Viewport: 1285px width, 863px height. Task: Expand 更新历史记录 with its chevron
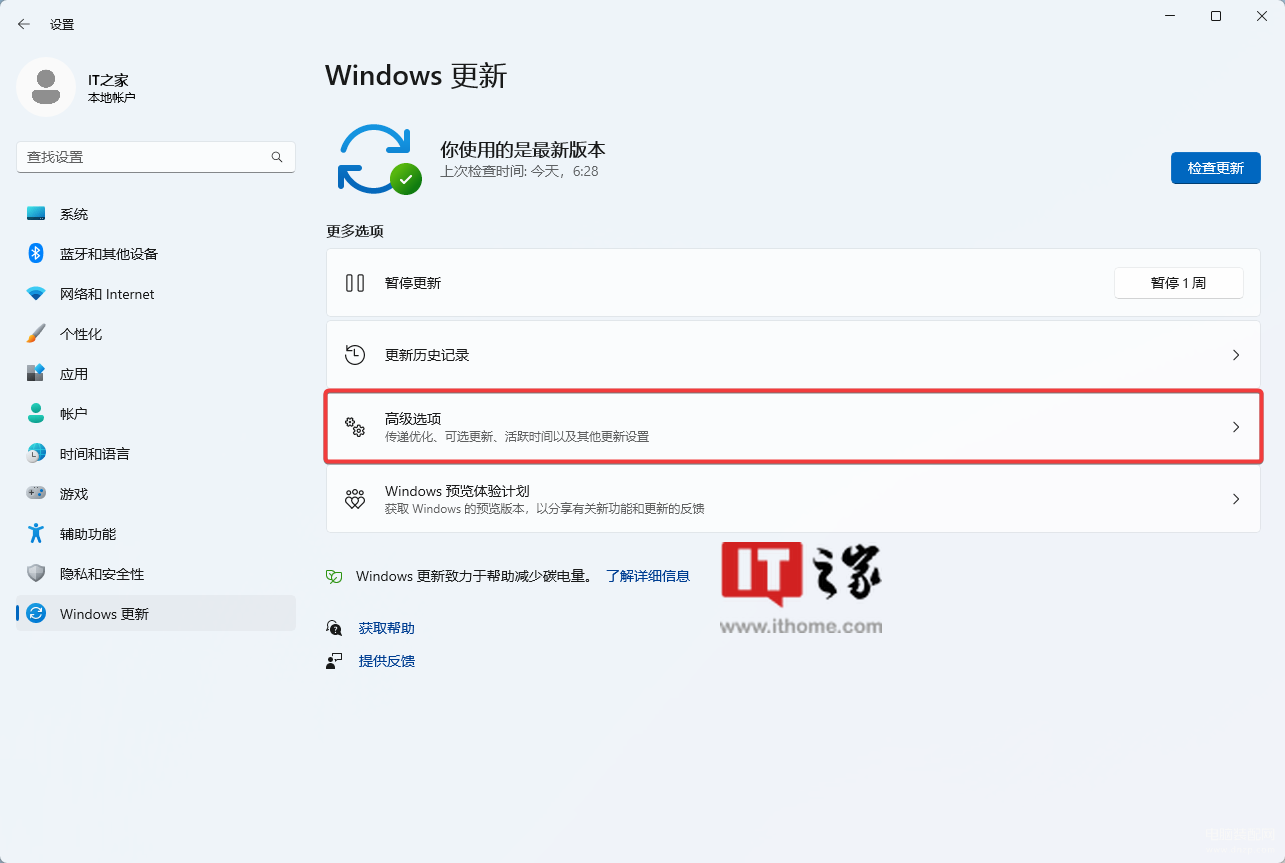(1236, 355)
